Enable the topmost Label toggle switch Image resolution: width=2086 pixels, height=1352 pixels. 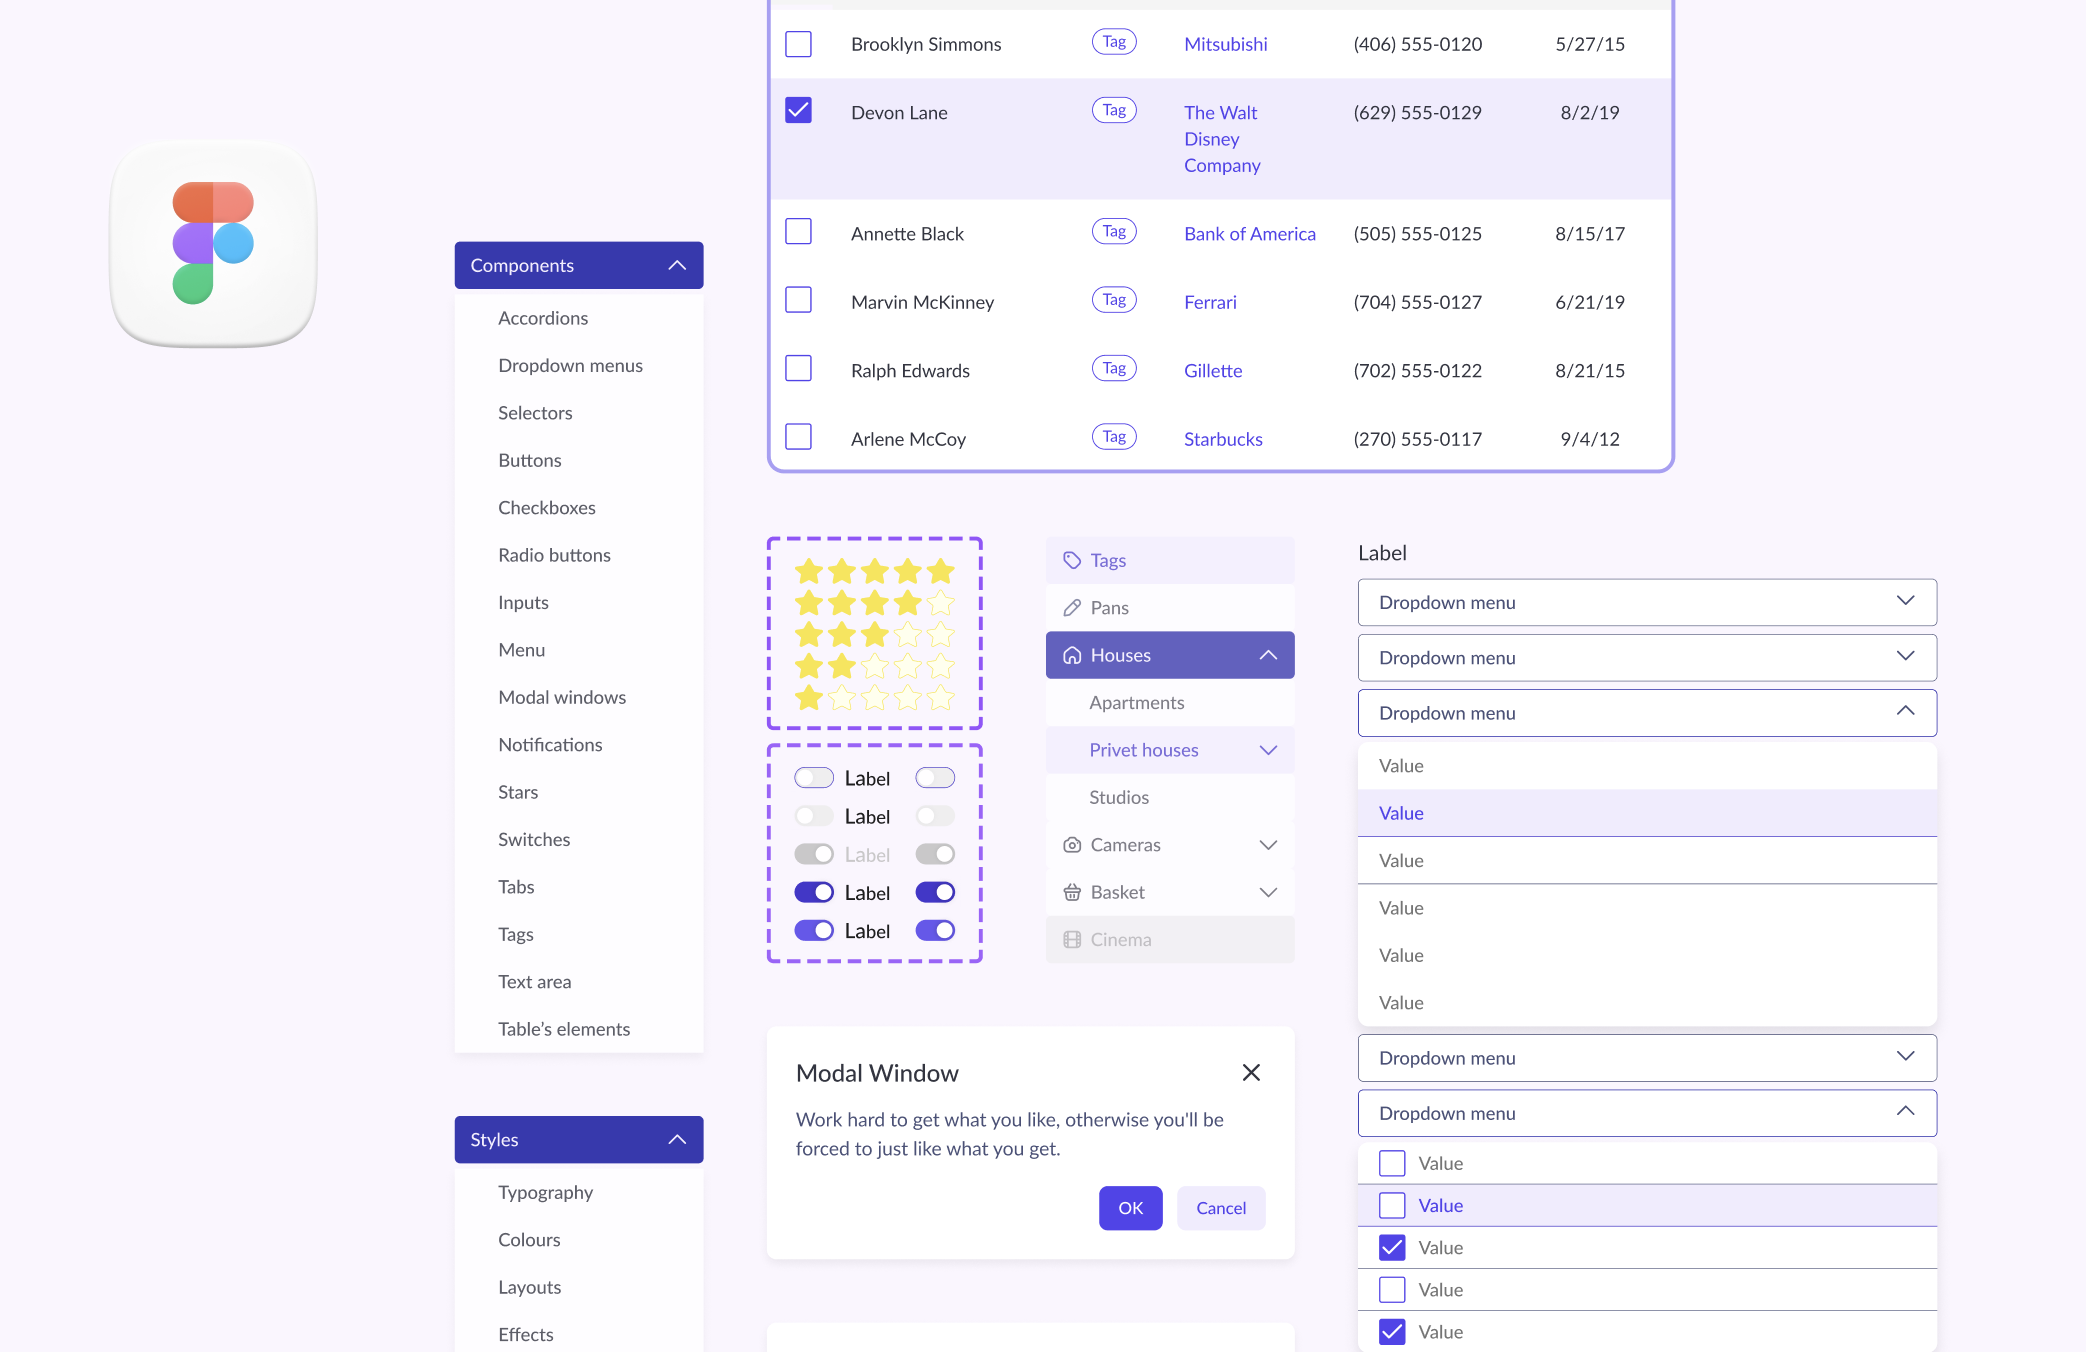point(814,777)
